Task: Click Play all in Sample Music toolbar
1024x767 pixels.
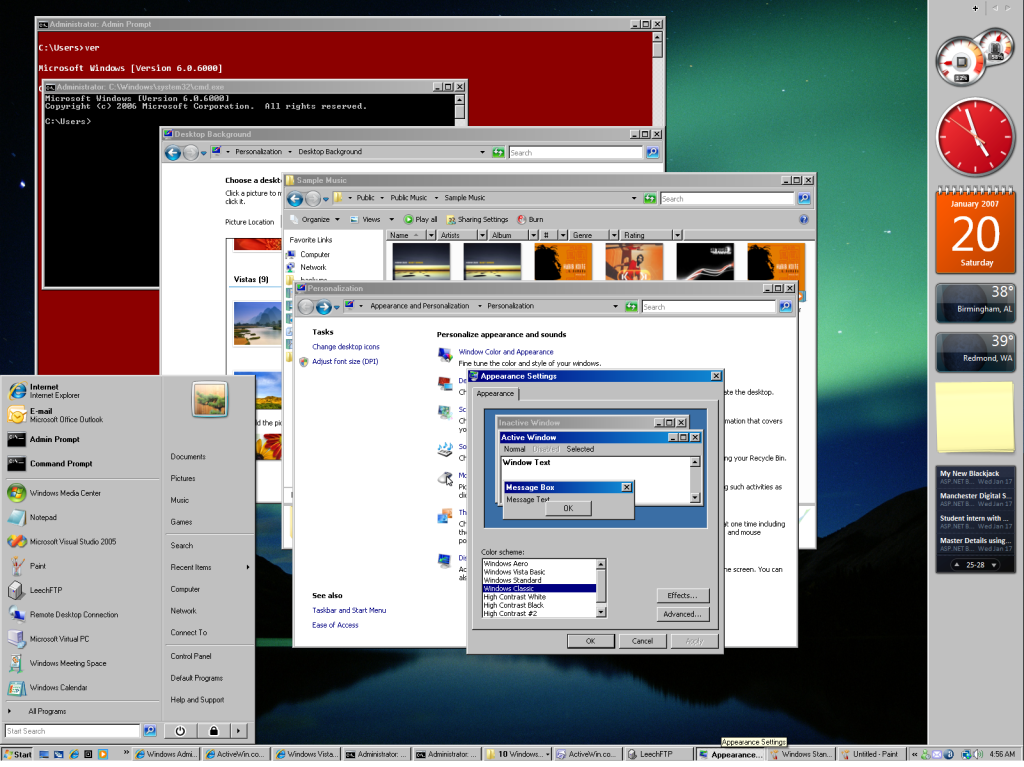Action: pyautogui.click(x=420, y=220)
